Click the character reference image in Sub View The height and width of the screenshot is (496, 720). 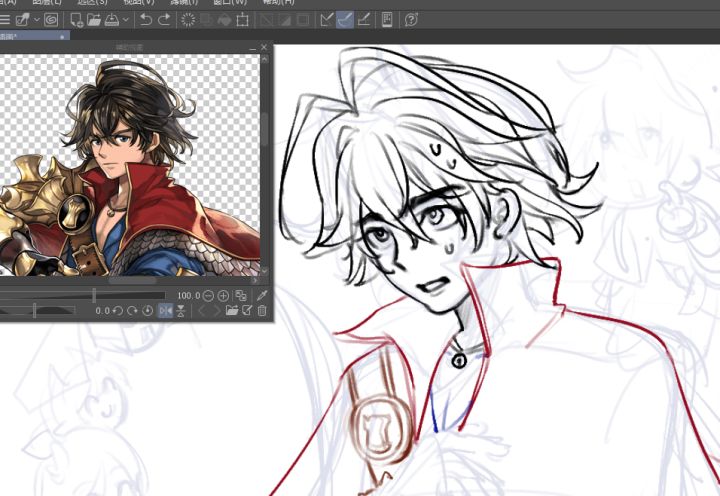[x=130, y=165]
